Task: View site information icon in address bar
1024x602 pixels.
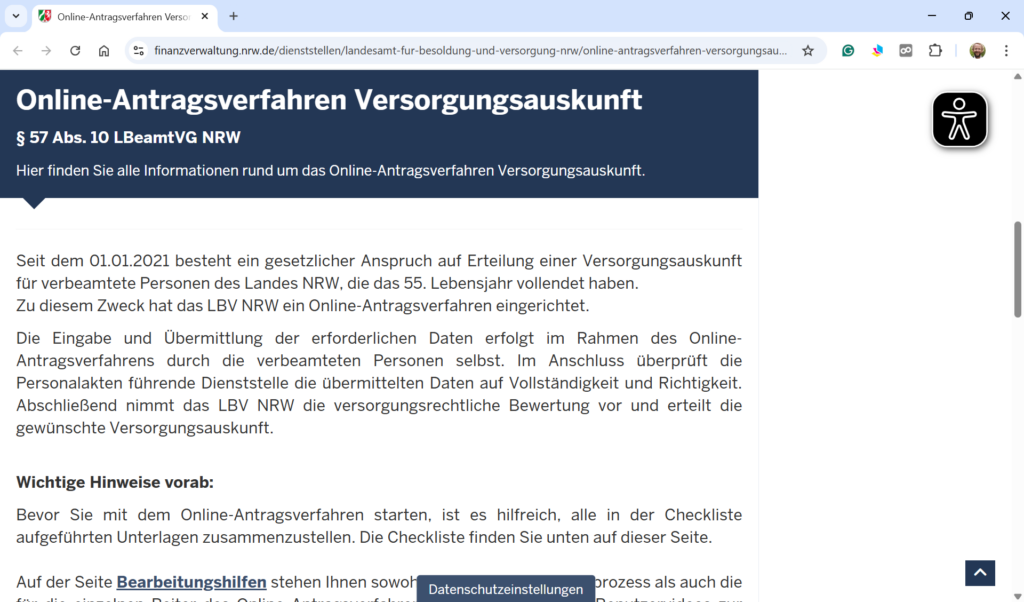Action: (138, 51)
